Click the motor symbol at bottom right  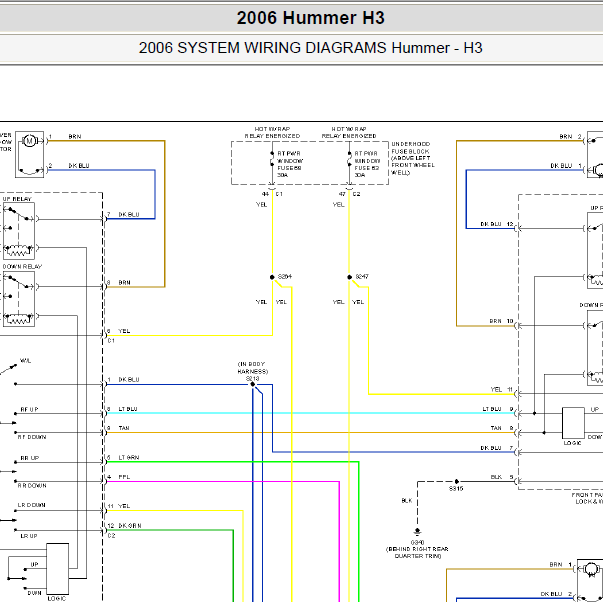point(591,569)
